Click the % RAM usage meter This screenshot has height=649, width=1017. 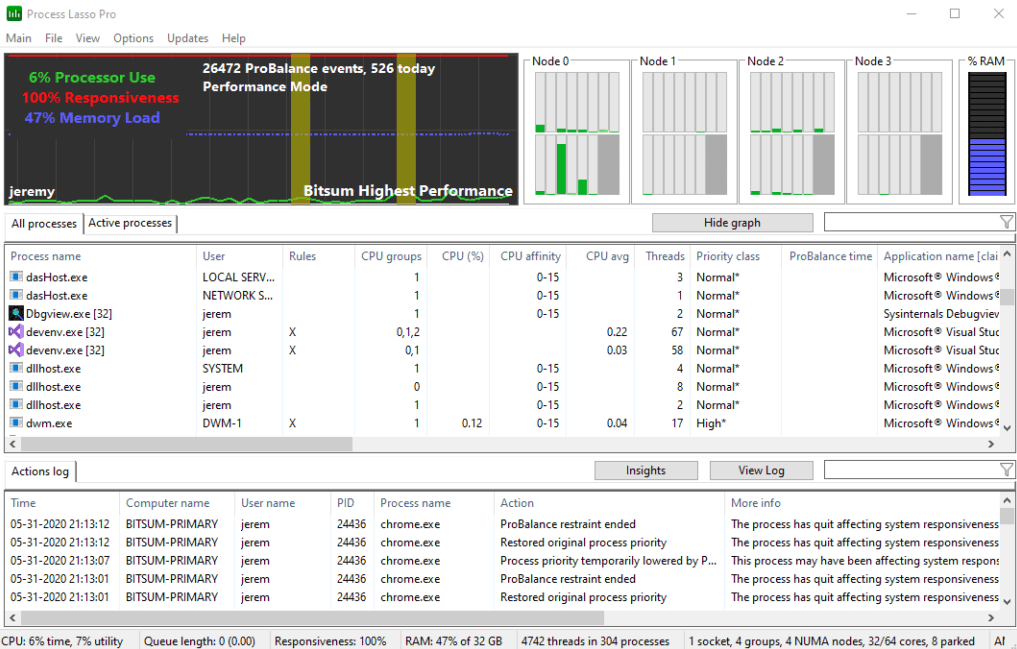coord(987,133)
